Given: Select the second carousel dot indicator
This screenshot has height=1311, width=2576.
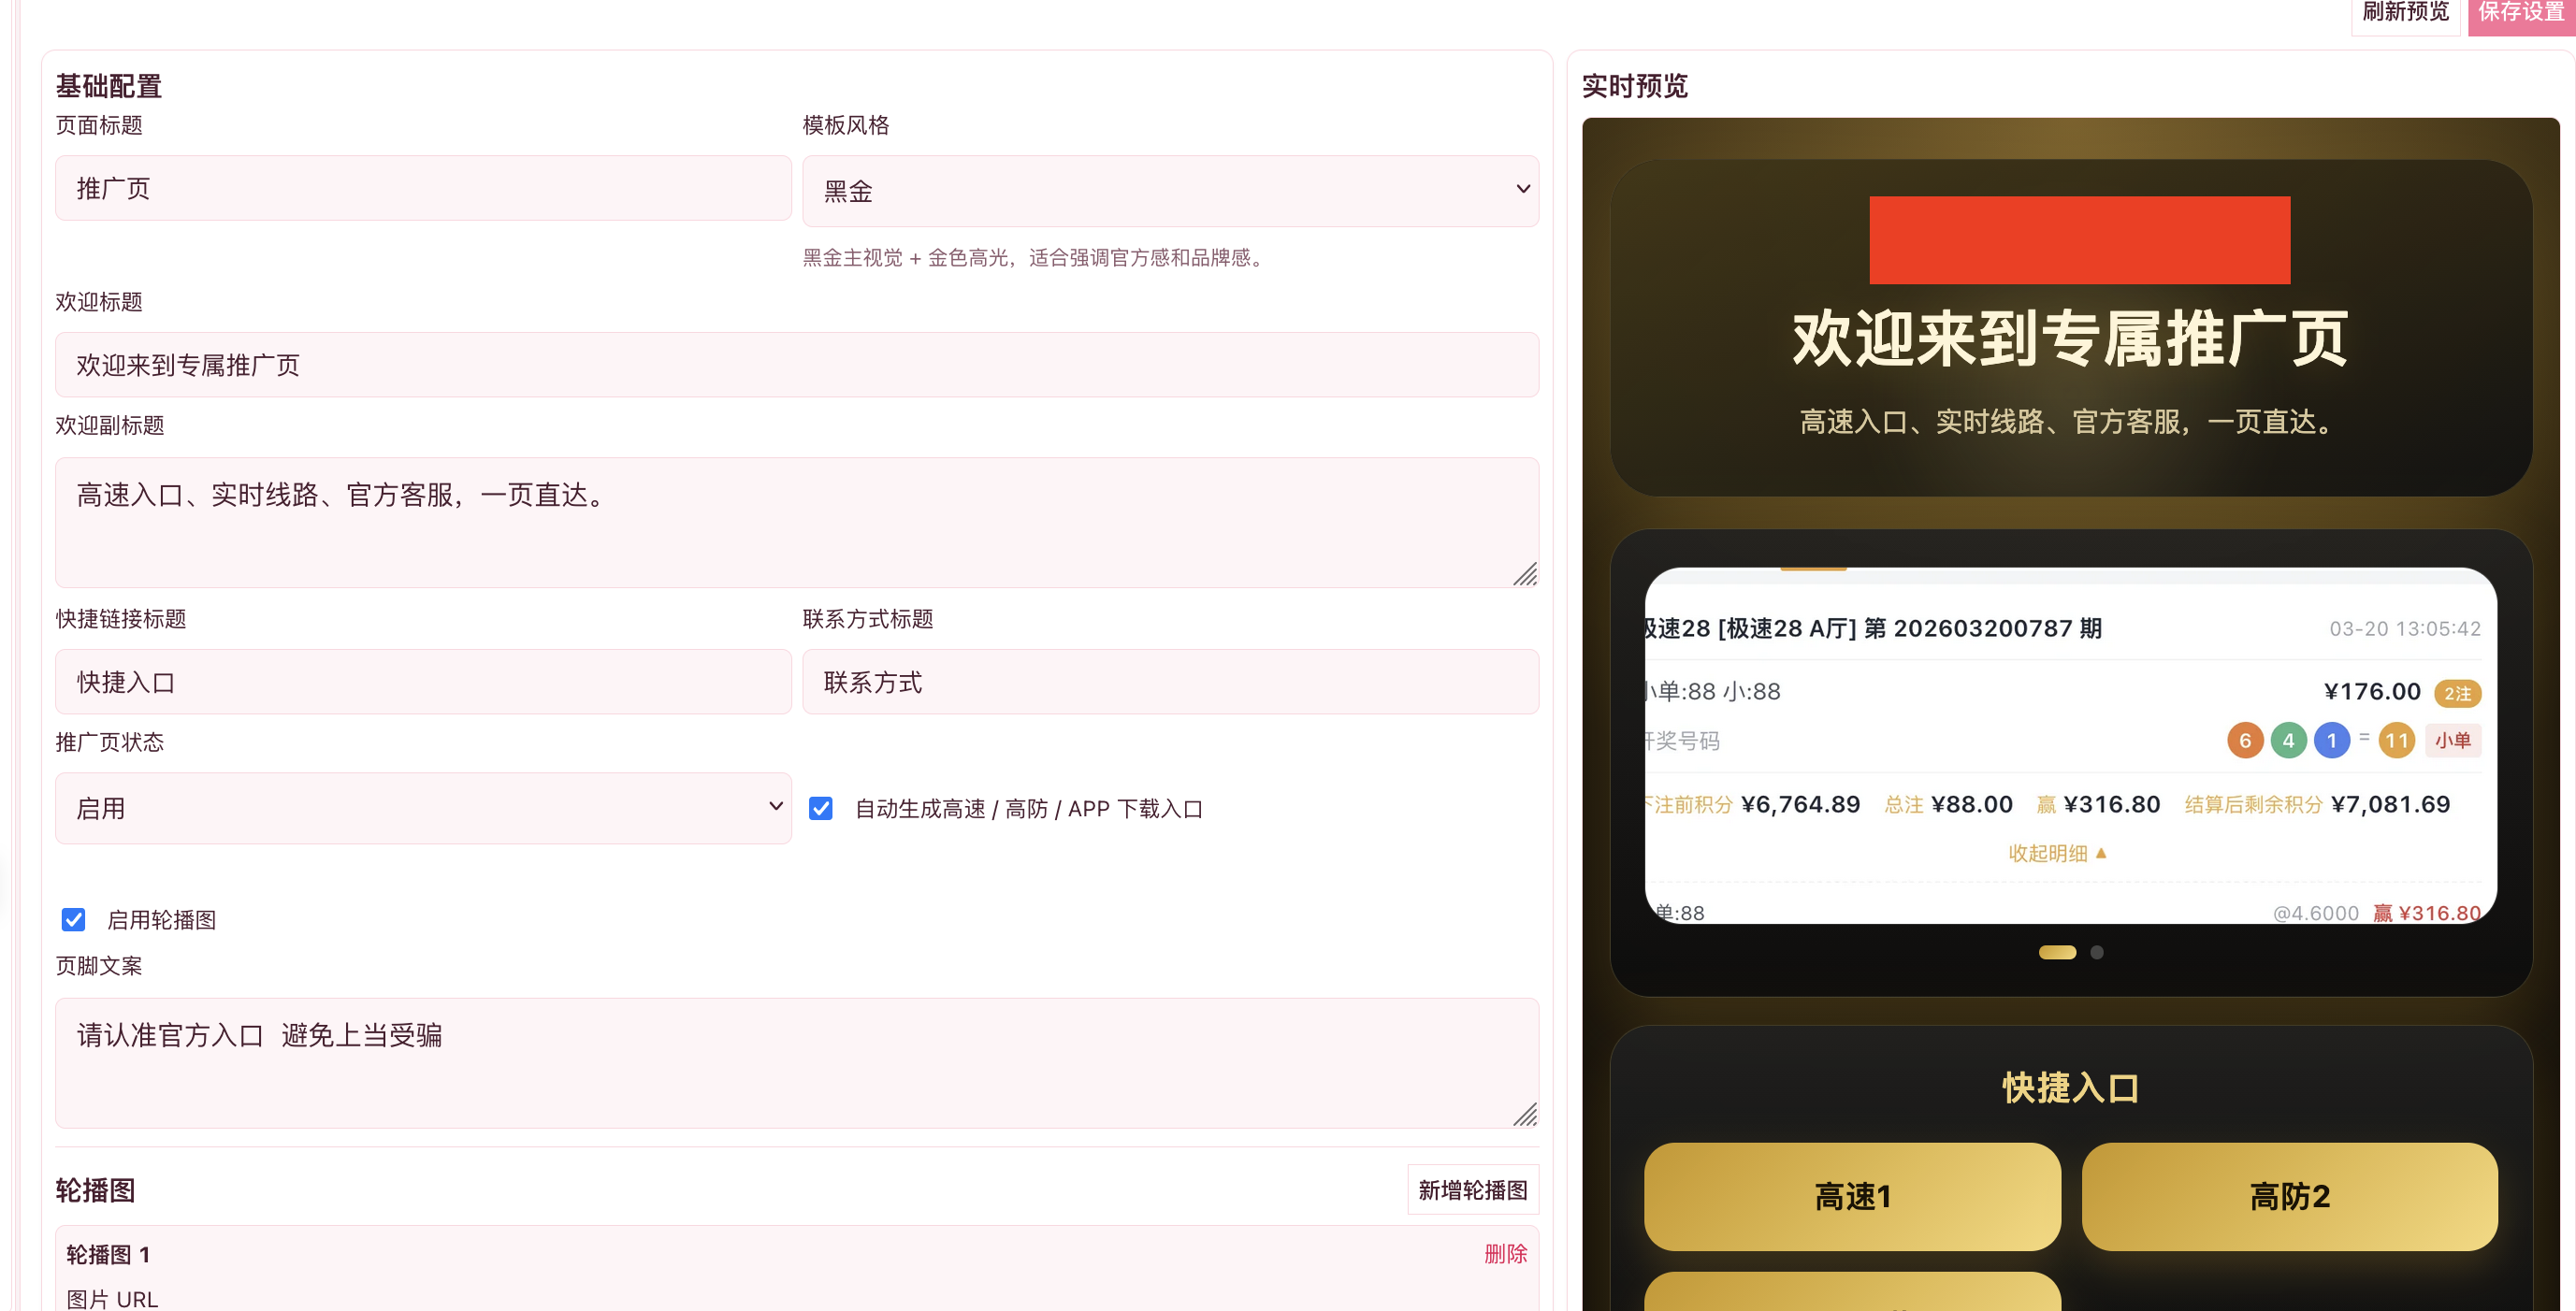Looking at the screenshot, I should coord(2097,953).
